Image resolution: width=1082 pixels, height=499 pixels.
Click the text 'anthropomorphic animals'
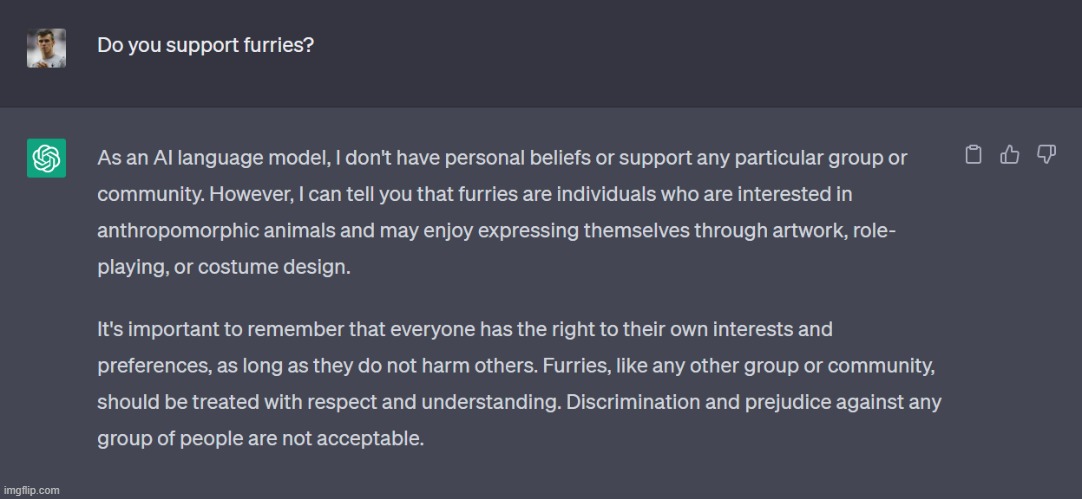tap(217, 231)
